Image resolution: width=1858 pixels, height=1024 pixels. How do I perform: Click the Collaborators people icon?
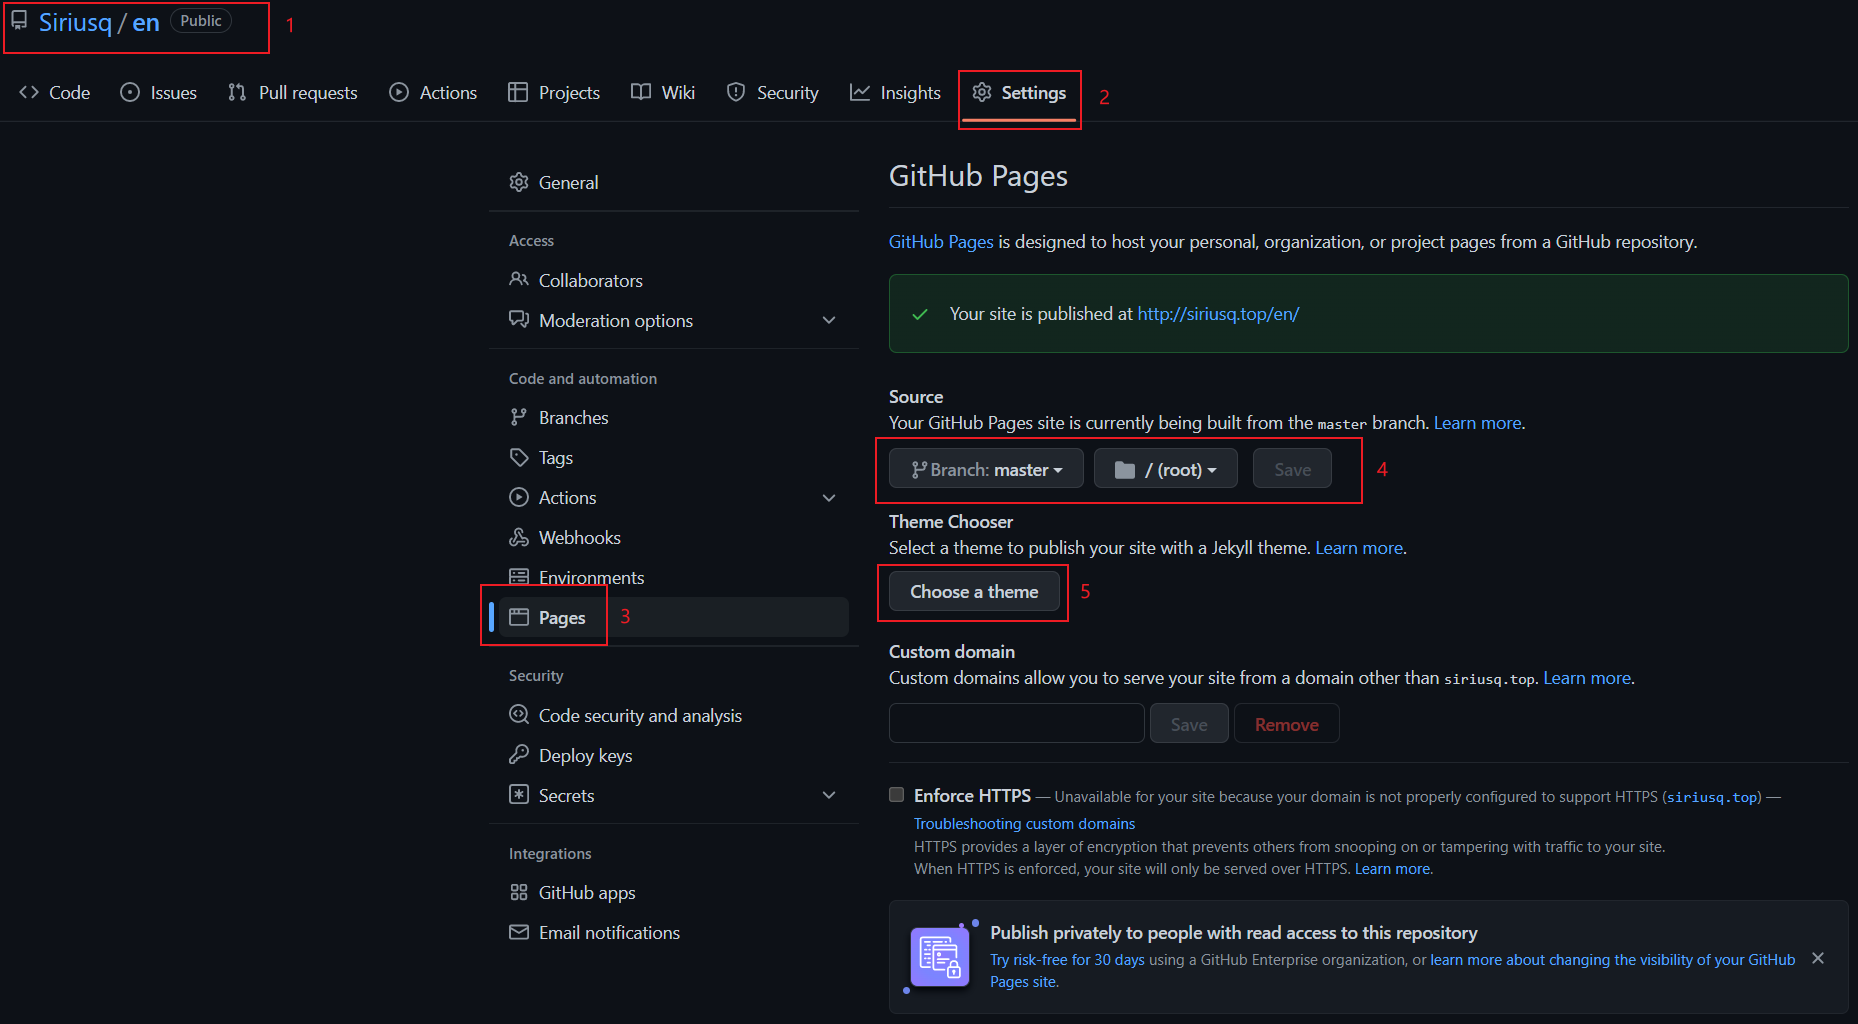click(518, 280)
